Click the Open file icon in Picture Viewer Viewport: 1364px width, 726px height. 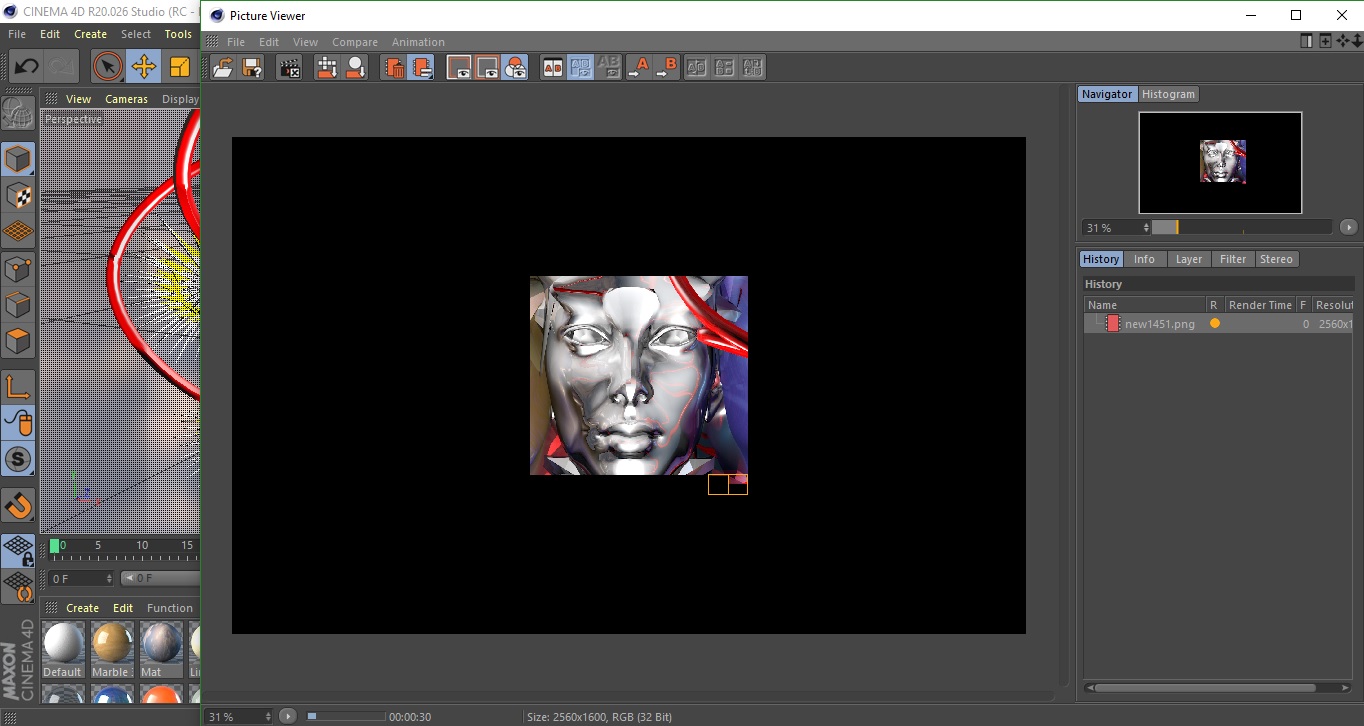(223, 68)
